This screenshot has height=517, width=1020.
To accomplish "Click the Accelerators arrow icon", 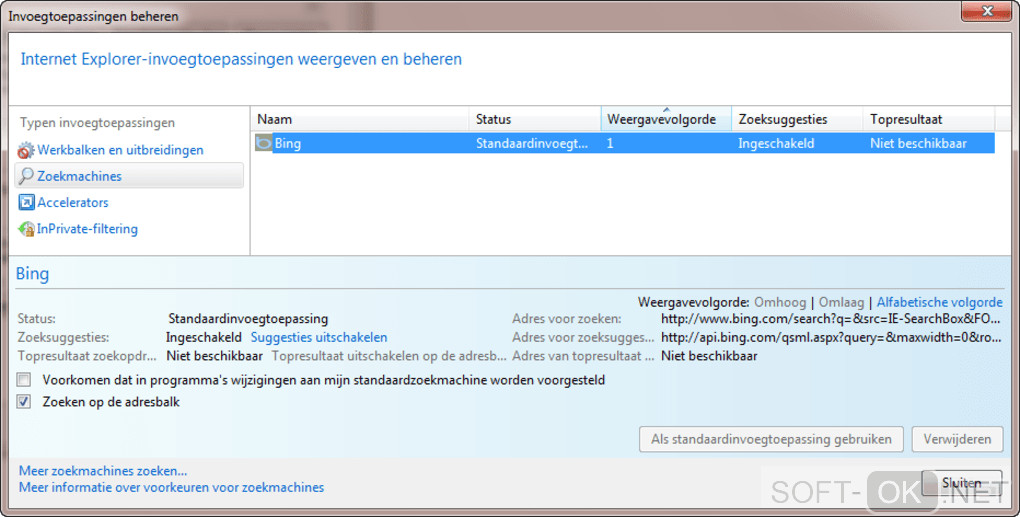I will click(26, 203).
